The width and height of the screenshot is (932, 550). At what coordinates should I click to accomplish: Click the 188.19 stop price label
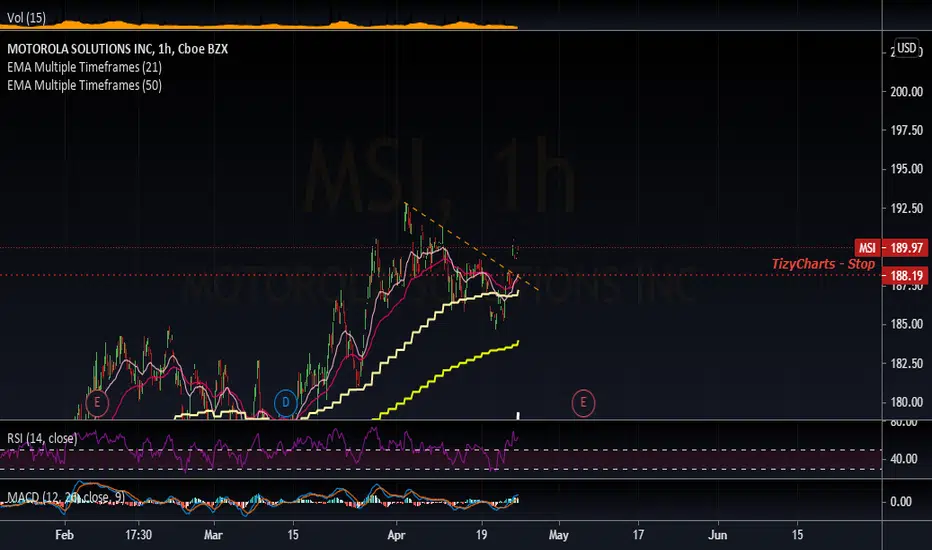906,275
